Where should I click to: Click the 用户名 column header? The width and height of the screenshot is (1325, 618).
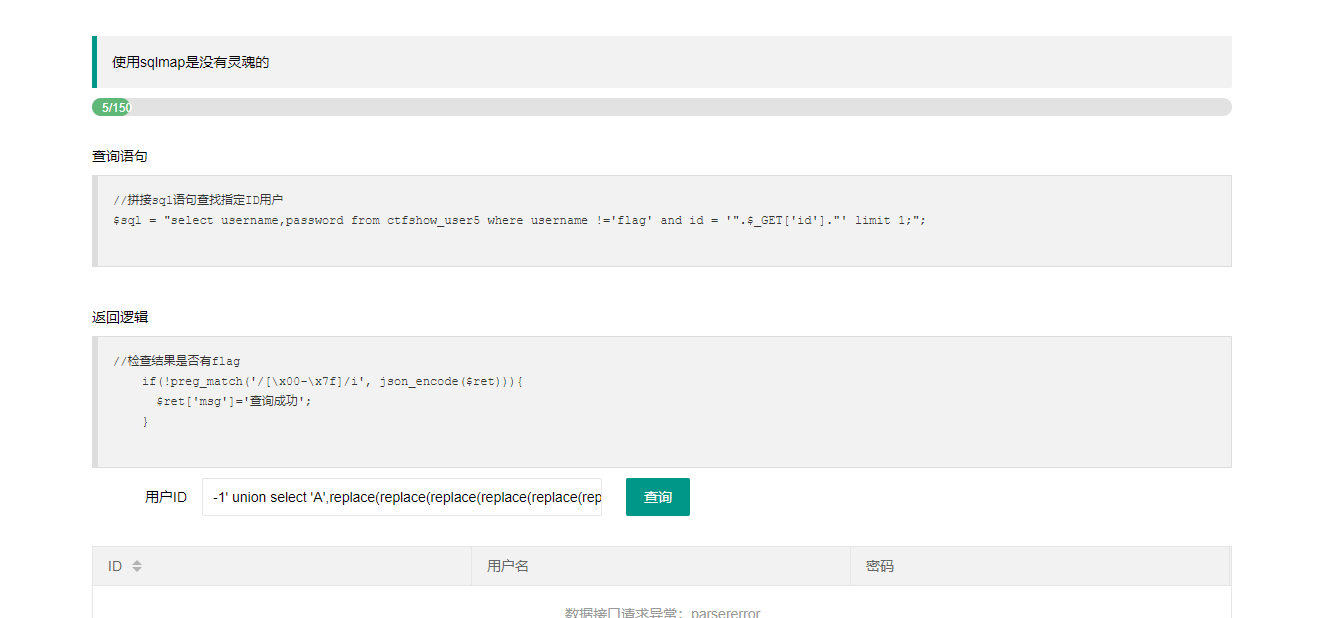click(508, 566)
